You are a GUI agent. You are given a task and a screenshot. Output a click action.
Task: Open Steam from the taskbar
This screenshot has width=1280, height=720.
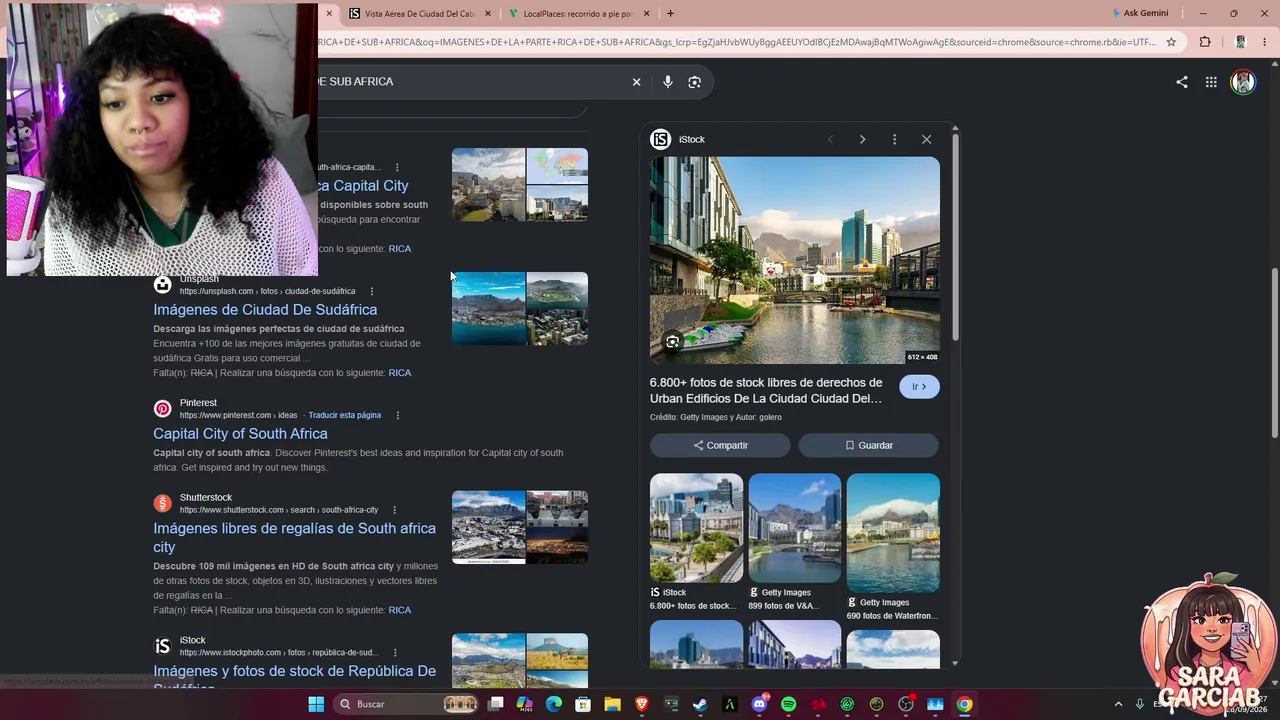[700, 704]
